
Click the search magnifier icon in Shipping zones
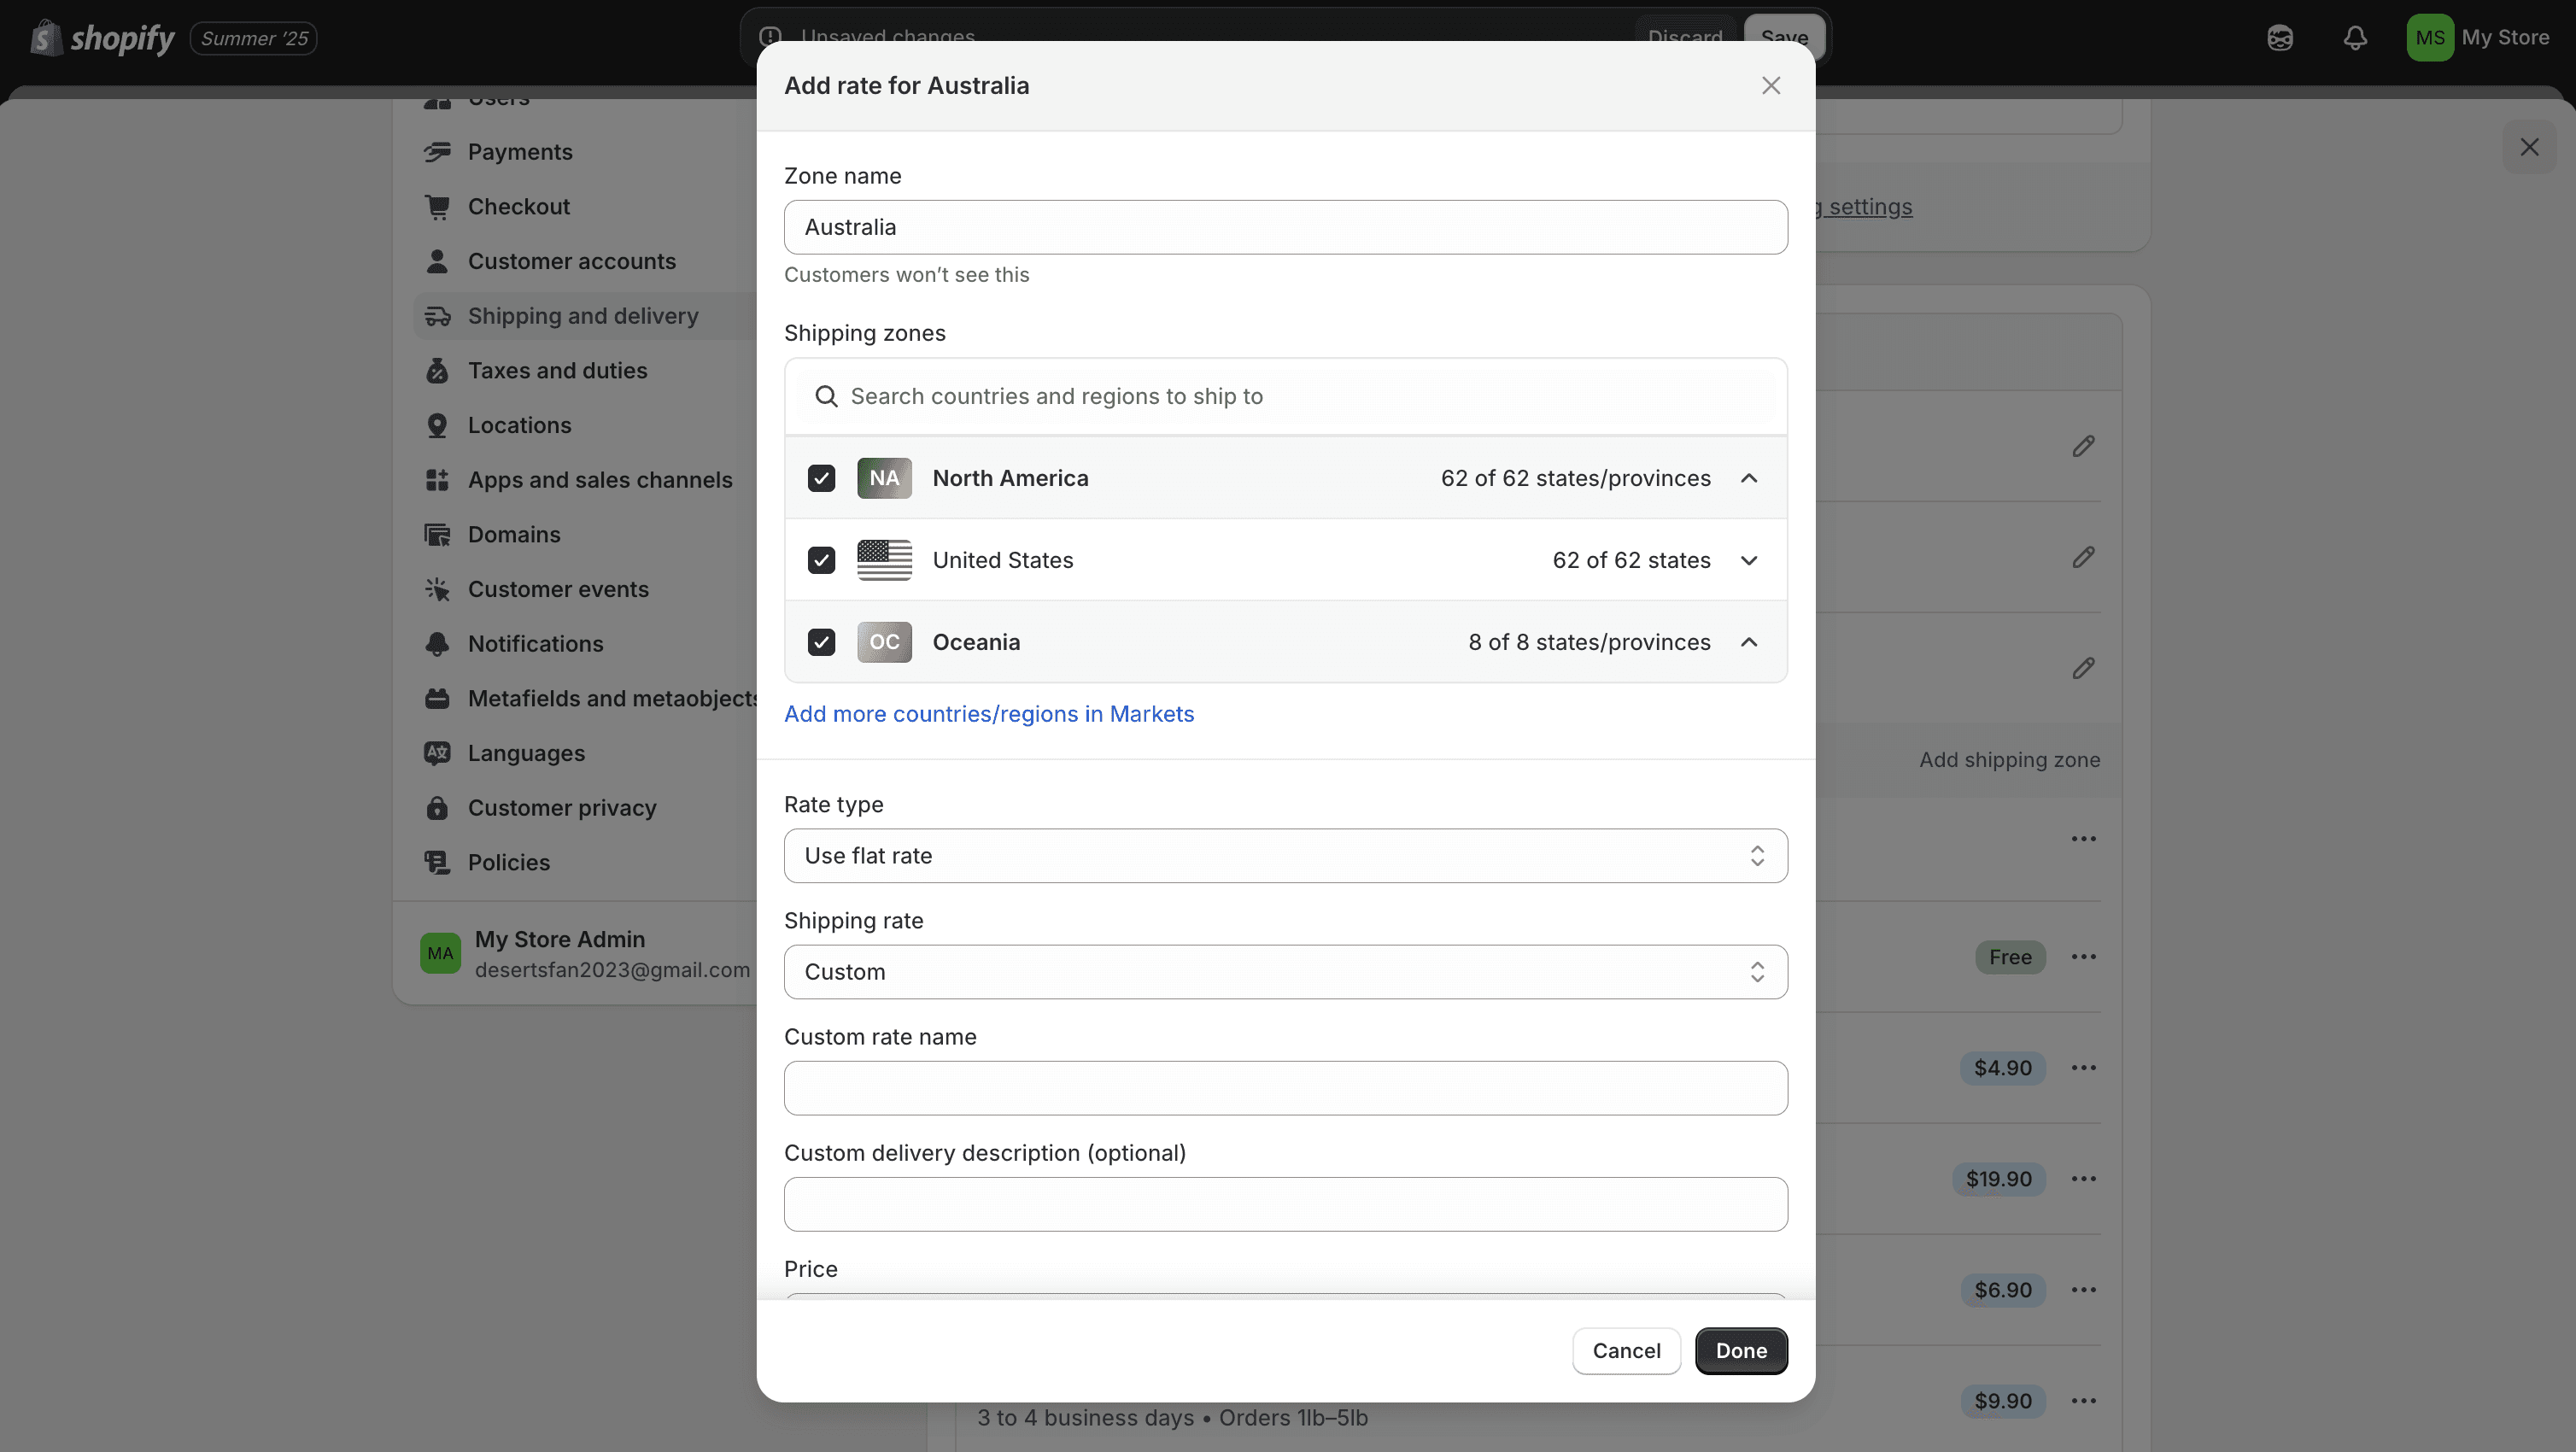[826, 397]
